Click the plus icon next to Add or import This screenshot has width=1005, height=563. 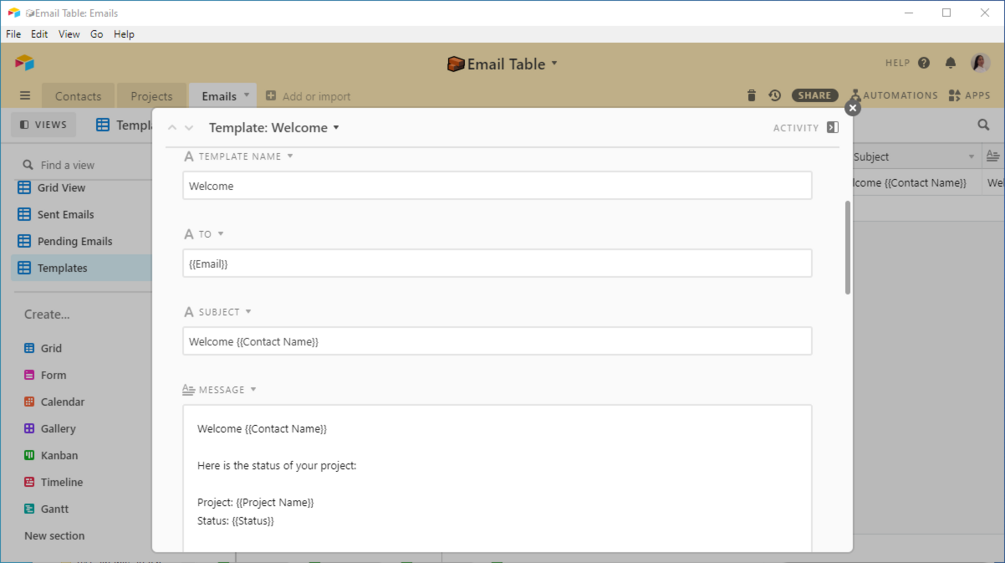tap(271, 96)
